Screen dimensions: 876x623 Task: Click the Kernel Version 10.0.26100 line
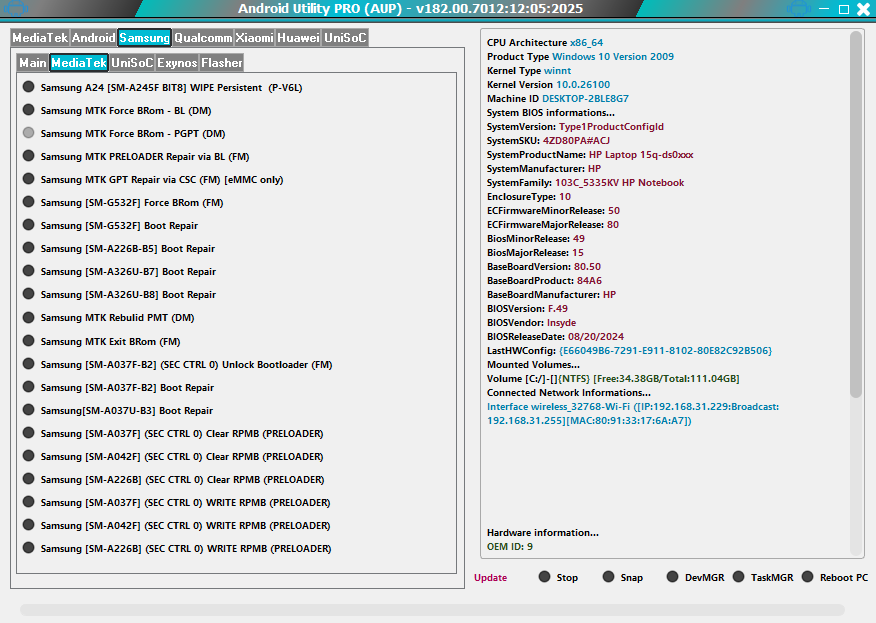(x=548, y=84)
